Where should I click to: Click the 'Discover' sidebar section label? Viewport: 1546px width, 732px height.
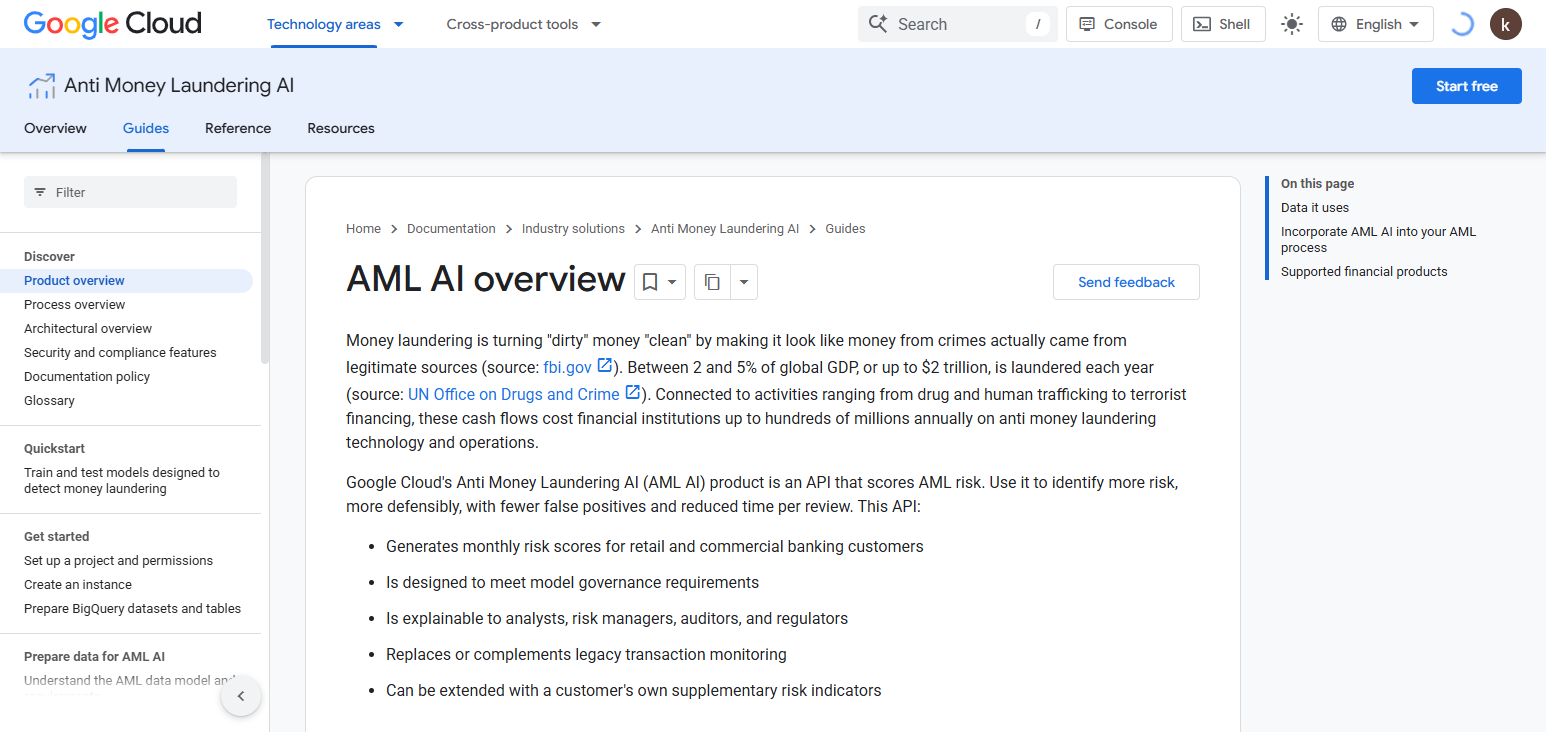pyautogui.click(x=49, y=257)
